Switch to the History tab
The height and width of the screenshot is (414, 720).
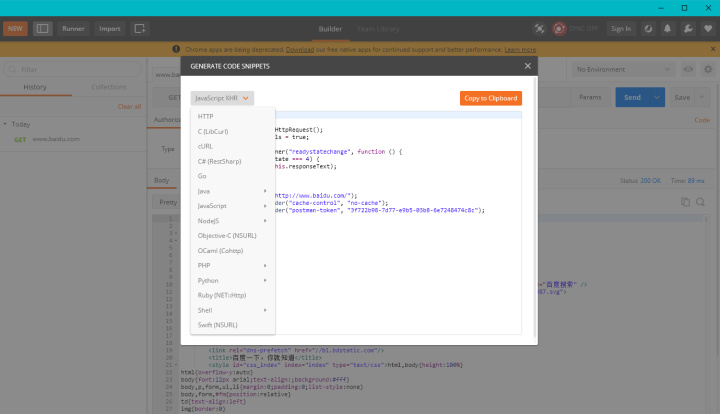point(35,87)
